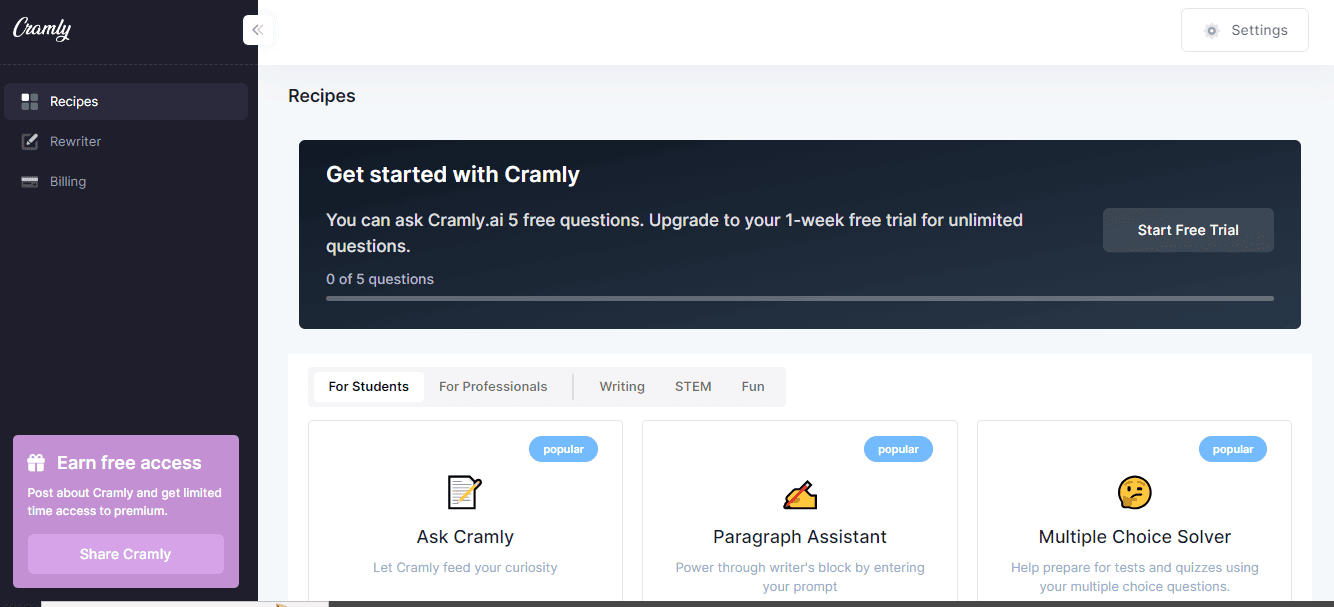
Task: Select the Recipes icon in the sidebar
Action: tap(31, 101)
